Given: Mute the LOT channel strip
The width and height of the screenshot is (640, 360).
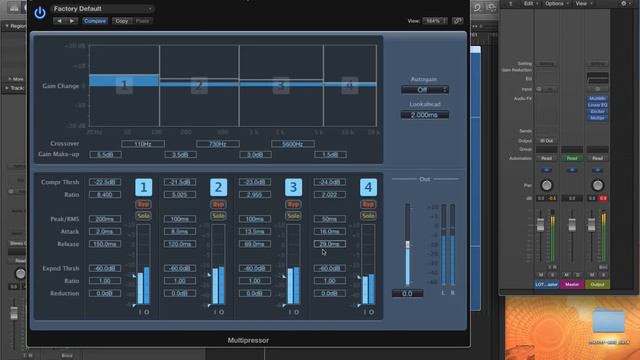Looking at the screenshot, I should [x=541, y=275].
